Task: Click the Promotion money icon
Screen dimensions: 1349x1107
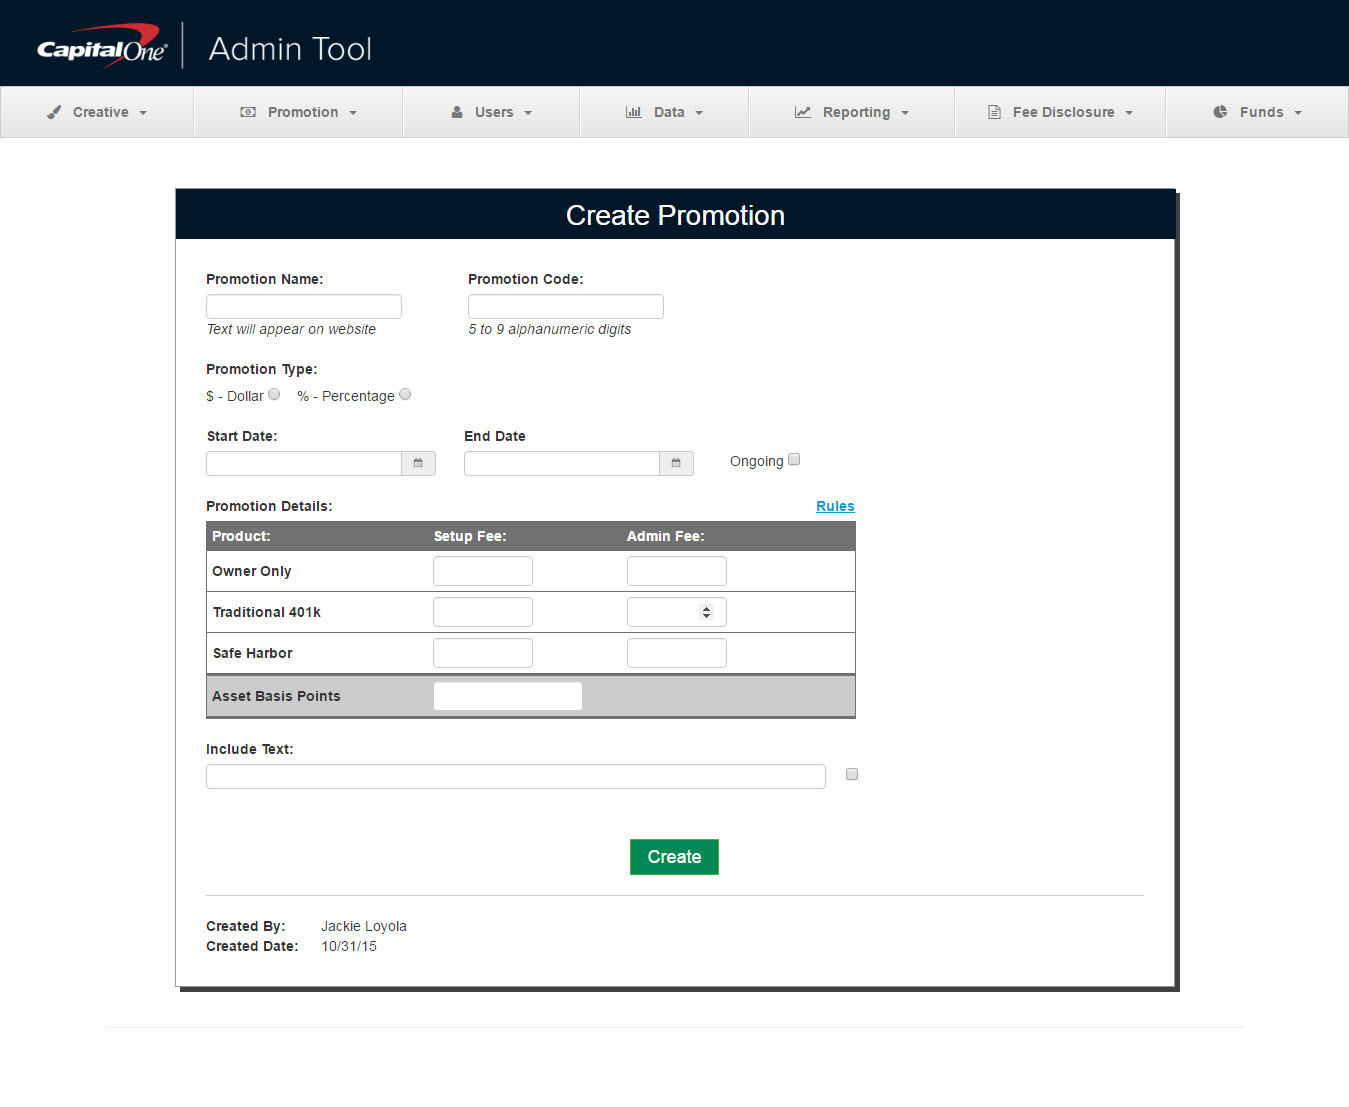Action: (x=248, y=112)
